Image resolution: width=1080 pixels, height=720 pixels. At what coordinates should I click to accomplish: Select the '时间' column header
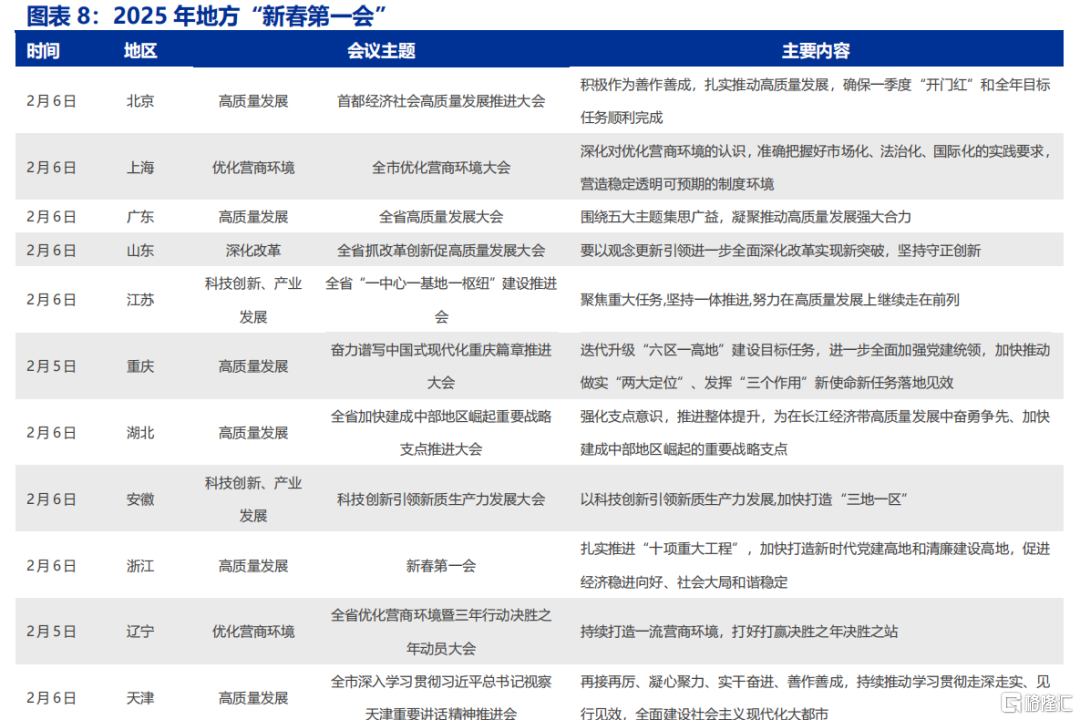(x=43, y=51)
